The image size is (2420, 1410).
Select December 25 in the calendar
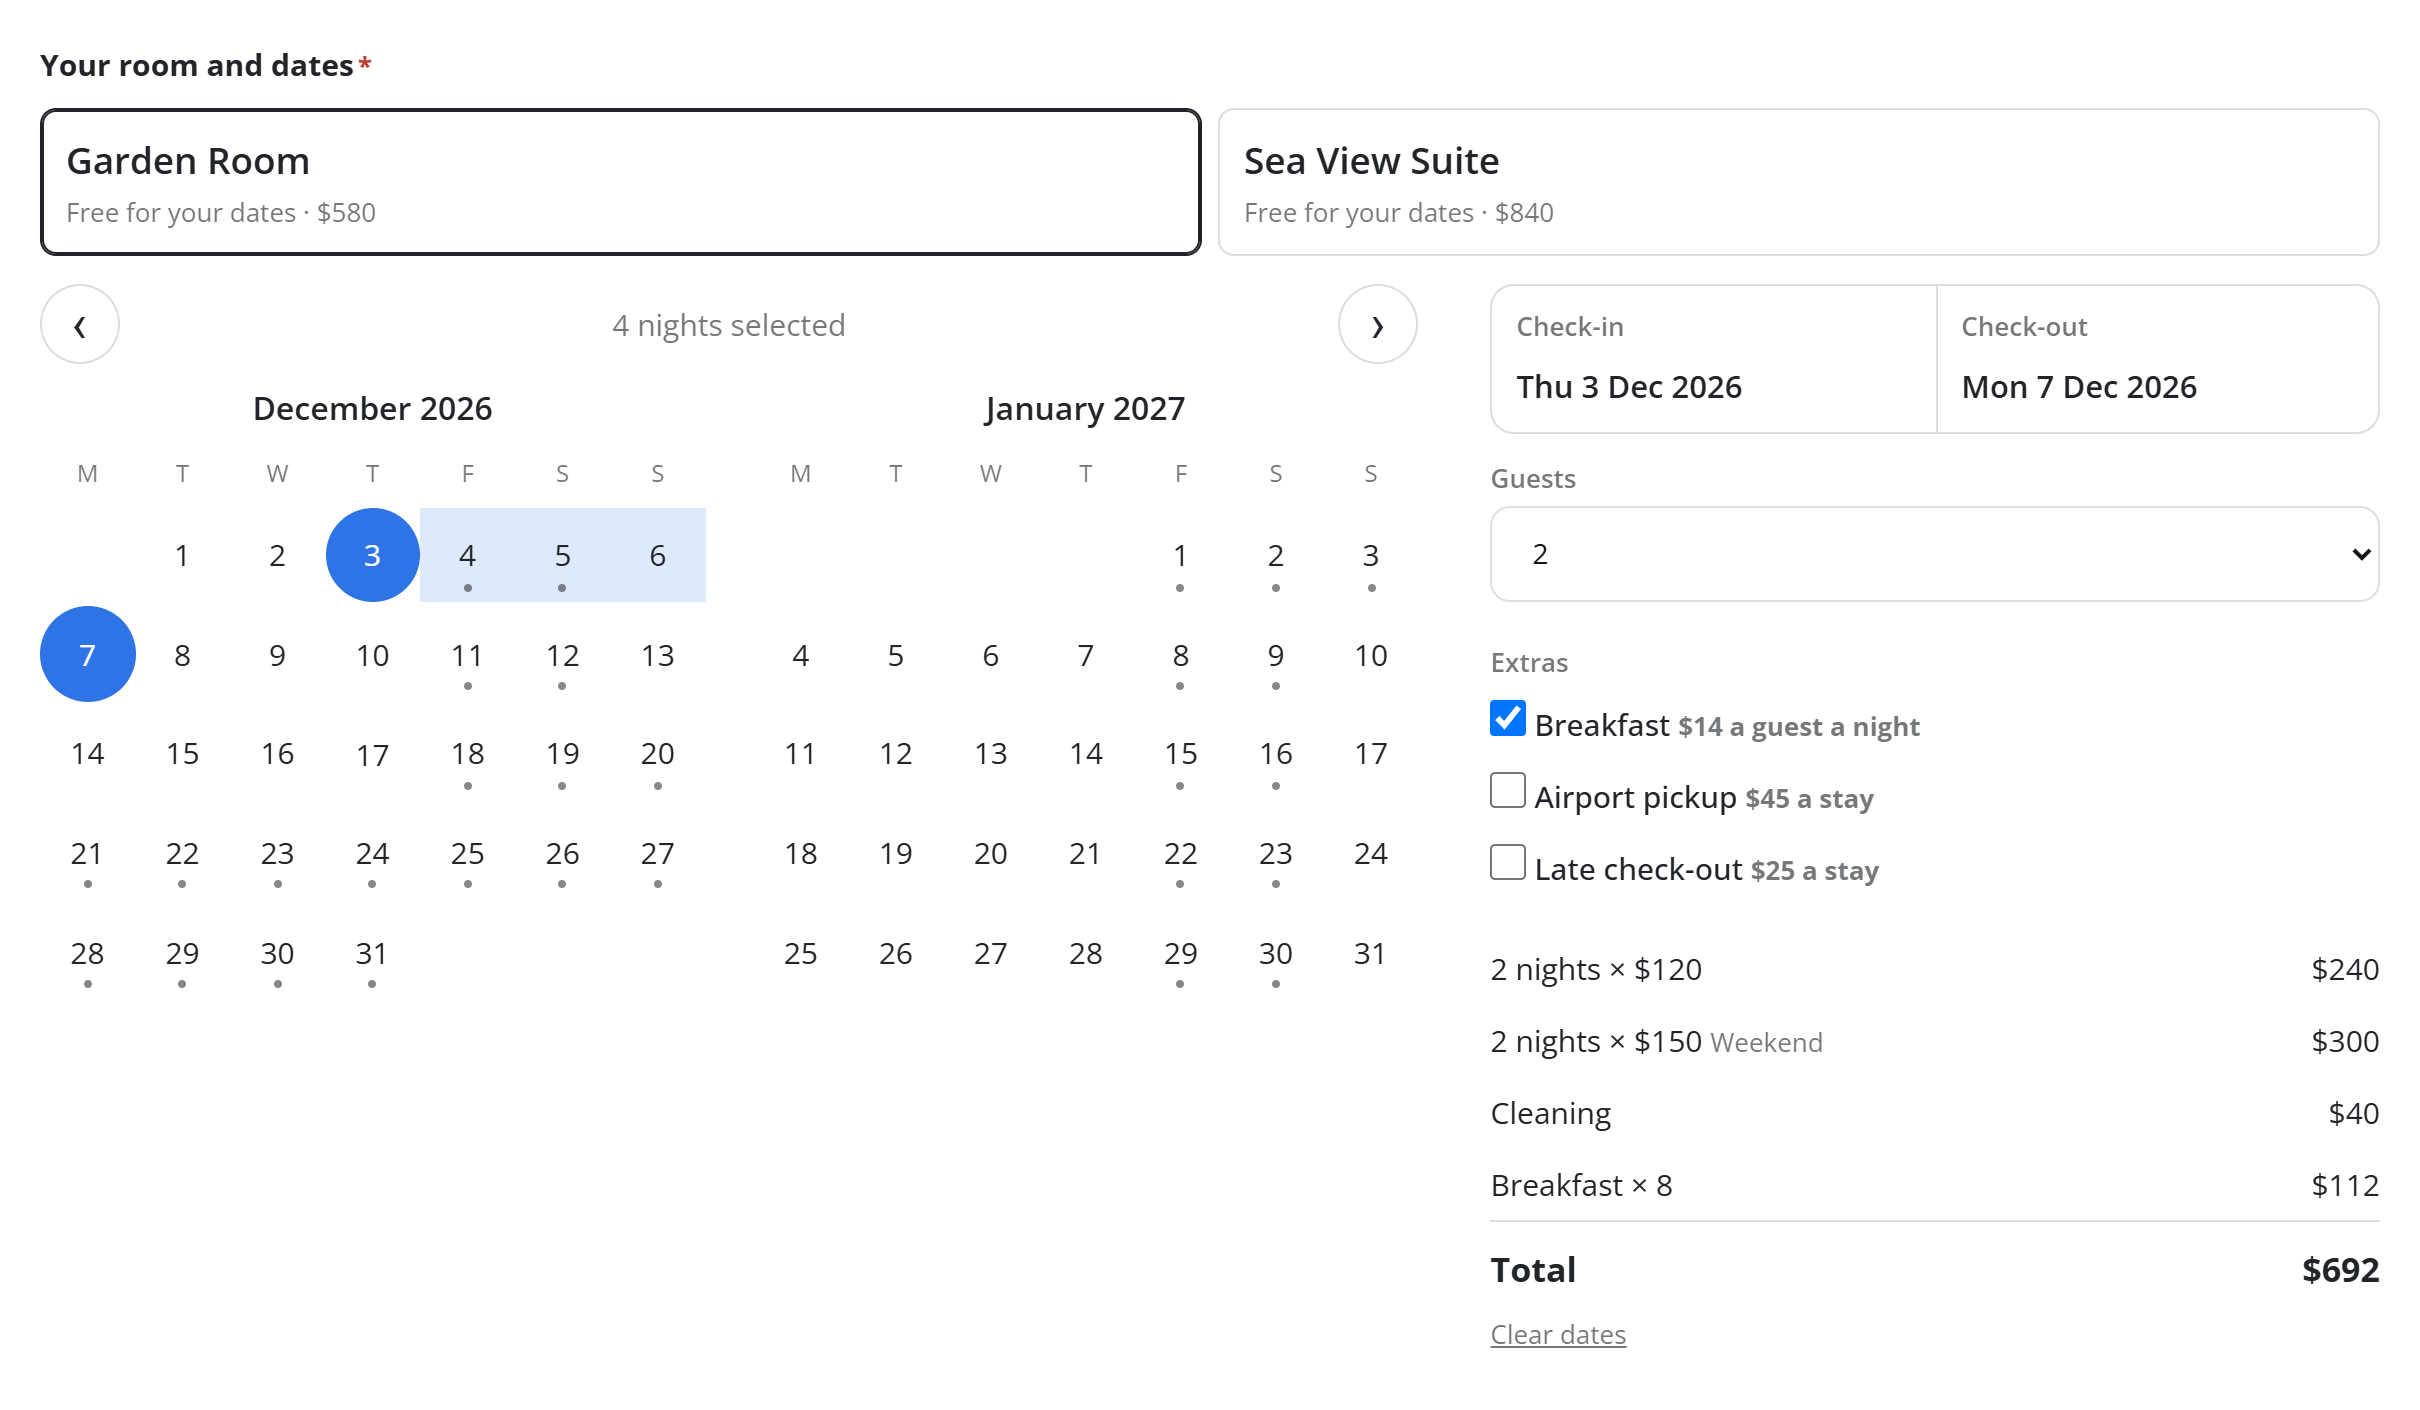tap(468, 854)
